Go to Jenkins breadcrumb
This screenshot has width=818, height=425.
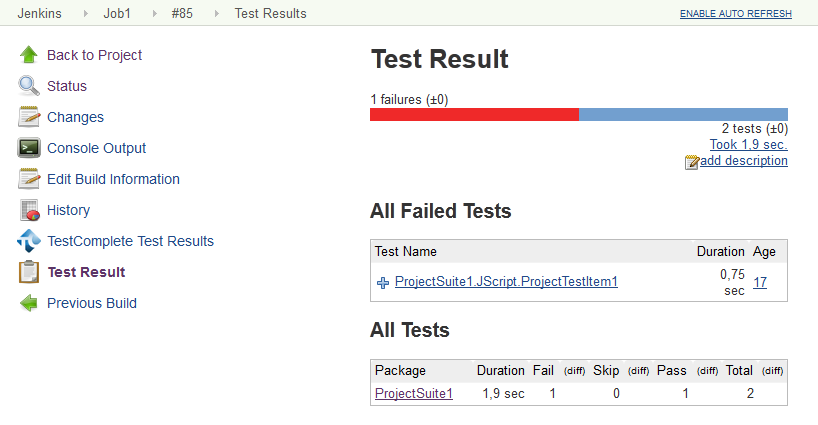click(x=41, y=13)
